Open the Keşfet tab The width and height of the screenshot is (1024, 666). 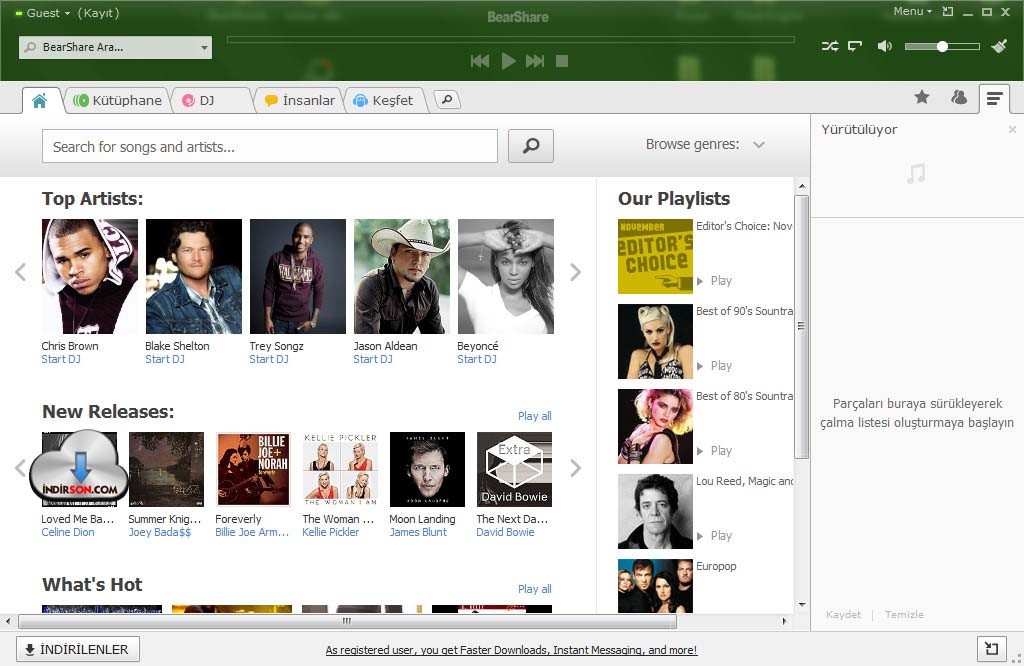click(x=384, y=101)
